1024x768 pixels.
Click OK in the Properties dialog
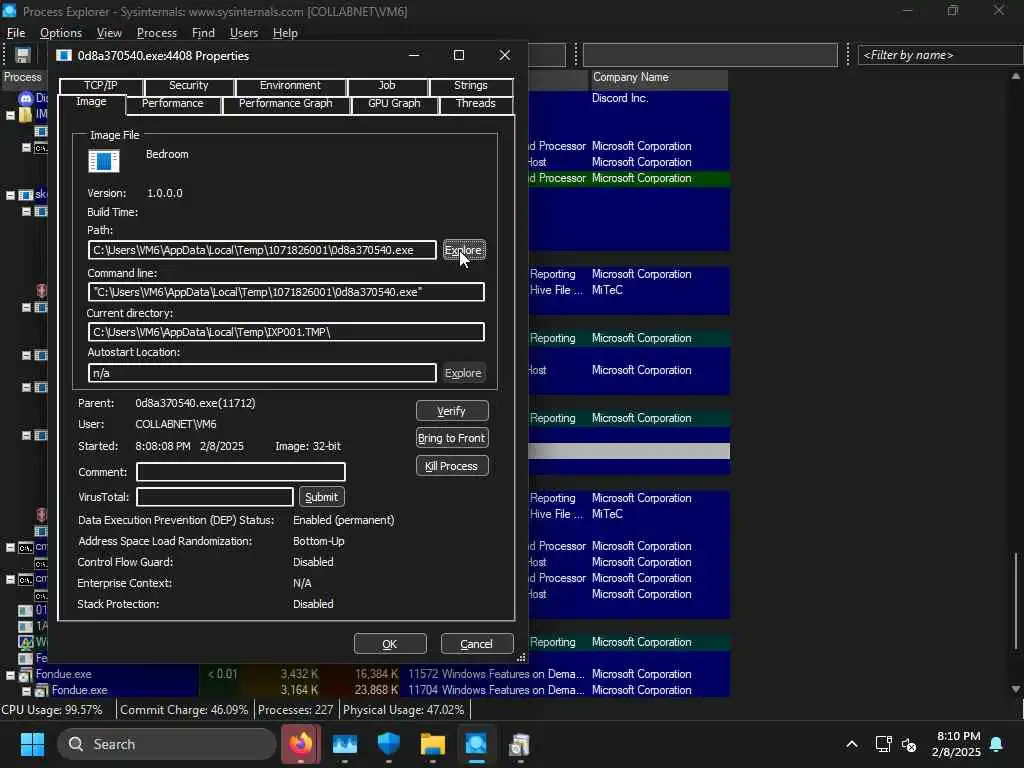coord(390,644)
